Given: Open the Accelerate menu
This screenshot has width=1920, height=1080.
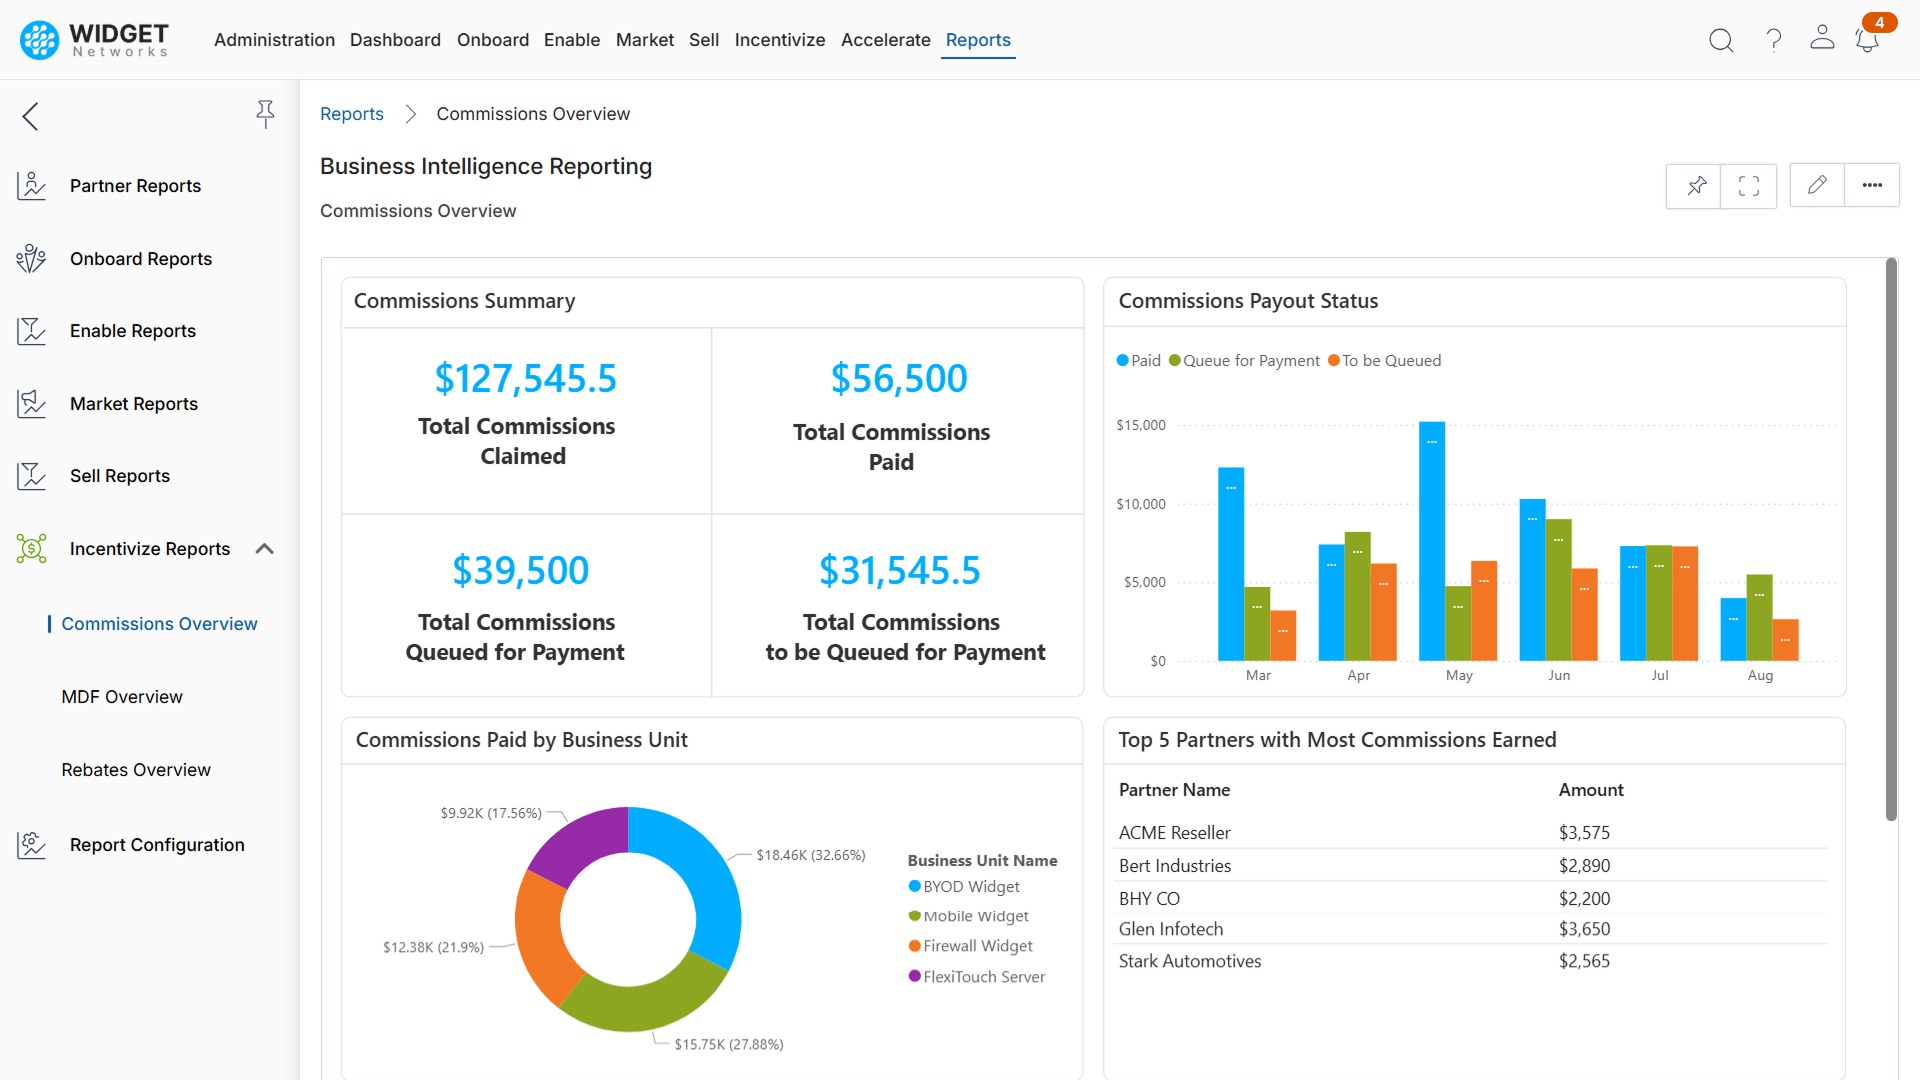Looking at the screenshot, I should [885, 40].
